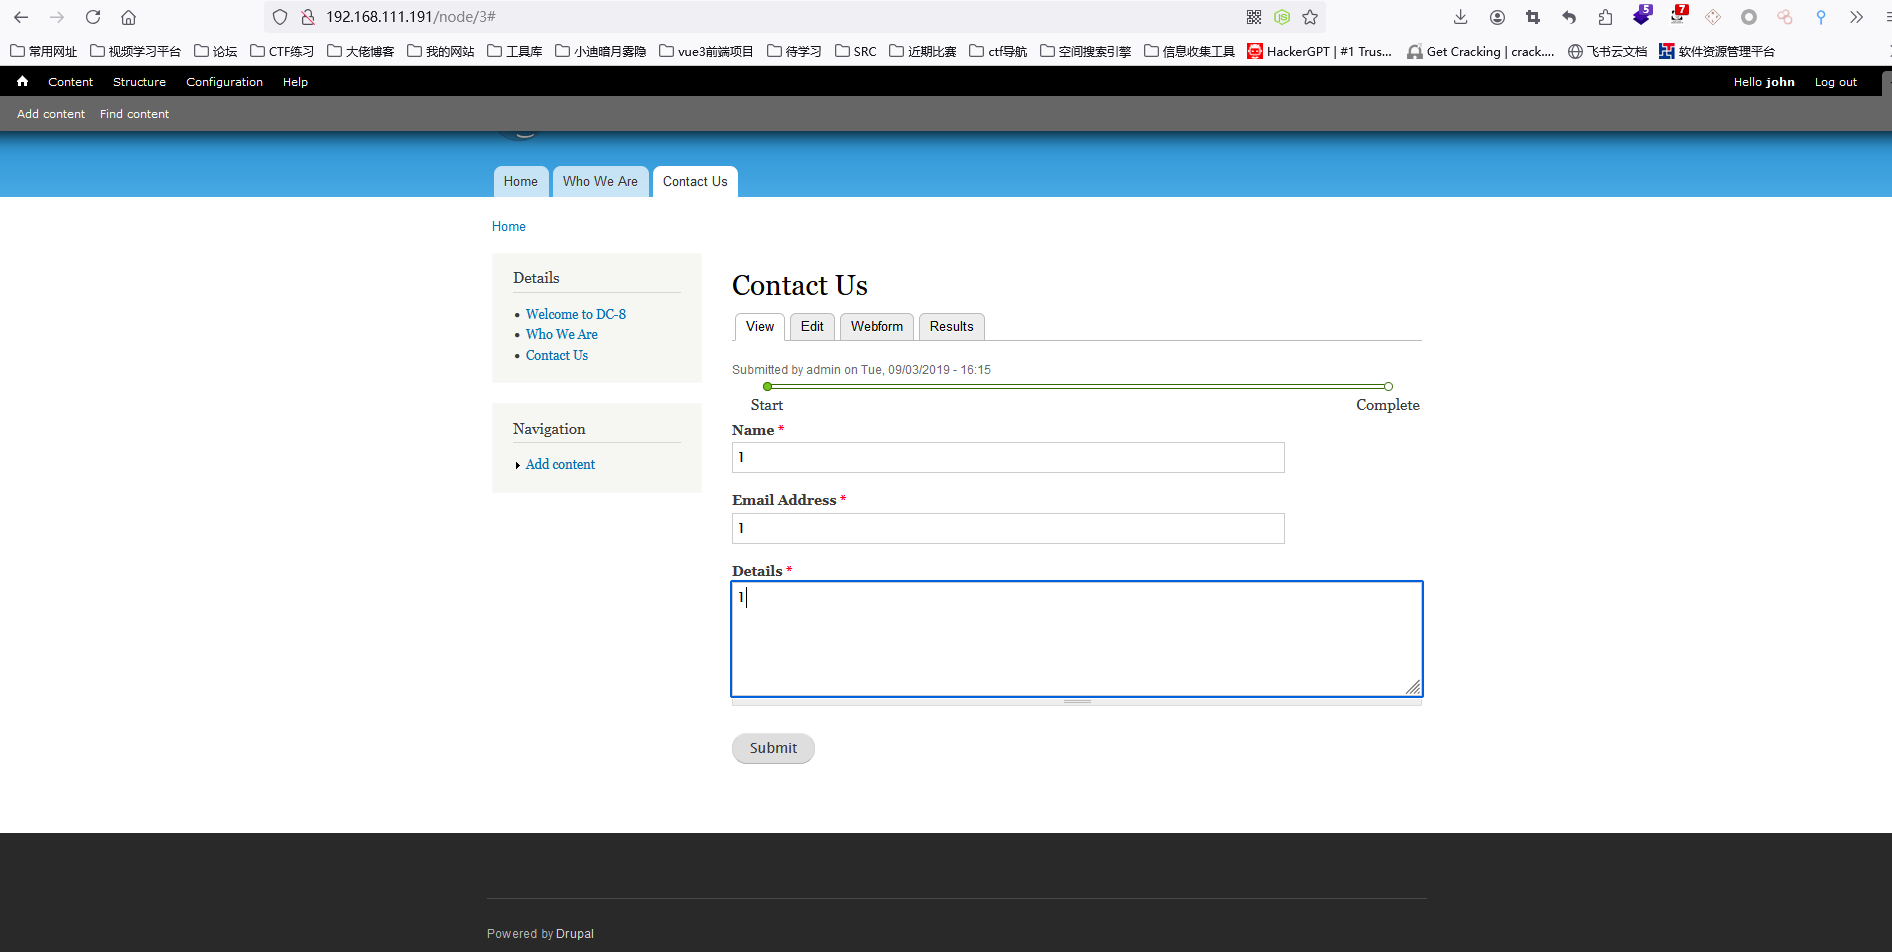Open the Structure admin menu
This screenshot has width=1892, height=952.
click(139, 82)
